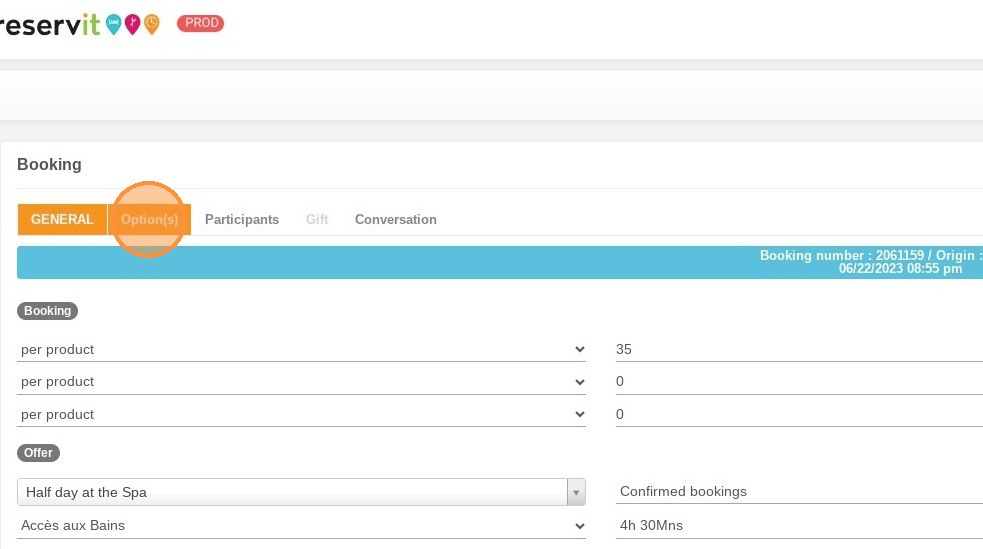
Task: Open the Half day at the Spa combo box
Action: pyautogui.click(x=302, y=492)
